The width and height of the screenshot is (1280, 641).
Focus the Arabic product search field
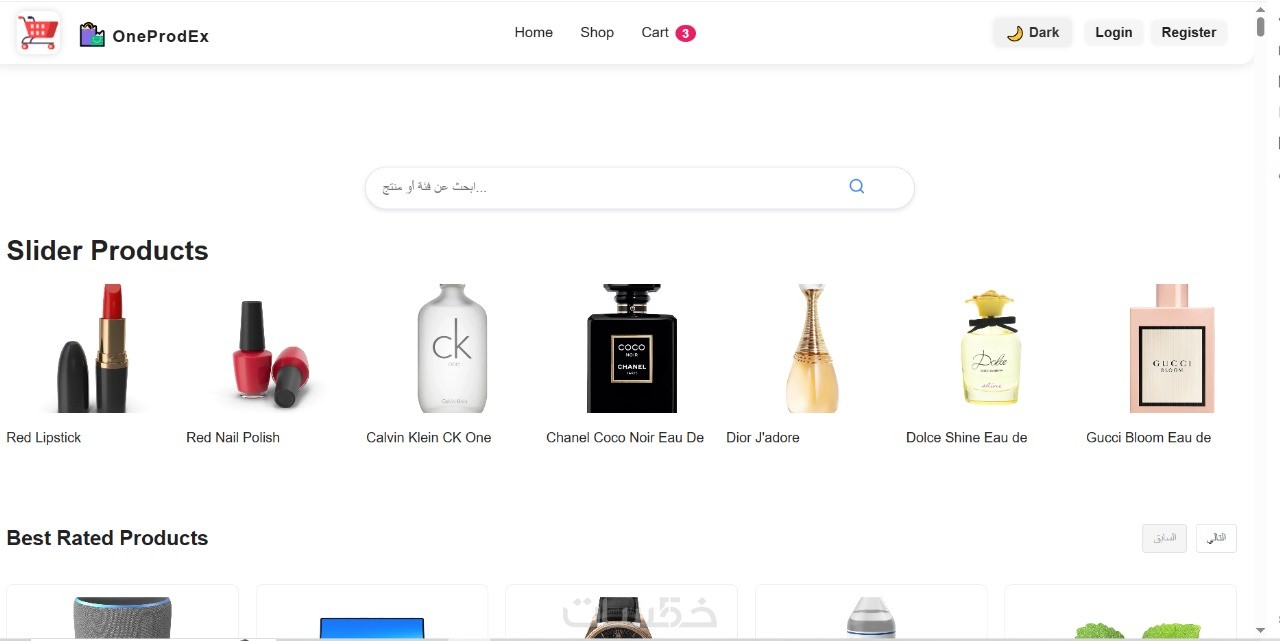pyautogui.click(x=640, y=188)
